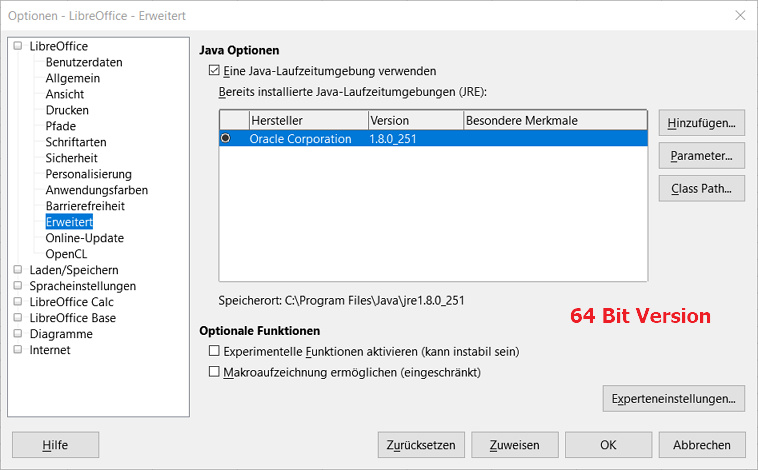Cancel with the Abbrechen button
The height and width of the screenshot is (470, 758).
pyautogui.click(x=702, y=445)
